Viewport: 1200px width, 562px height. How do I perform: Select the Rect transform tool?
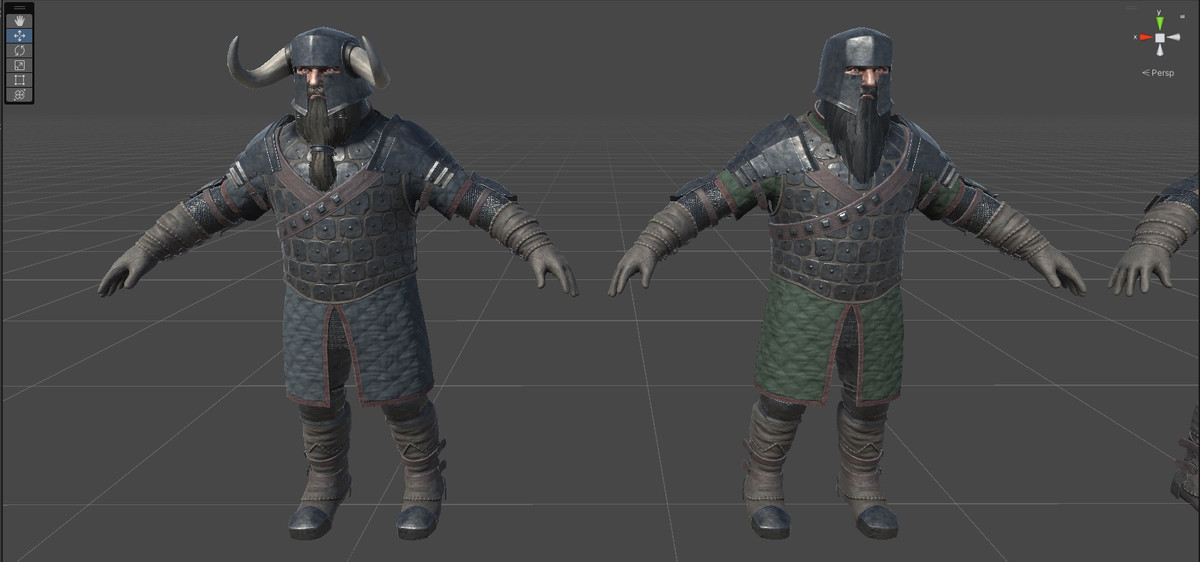19,80
